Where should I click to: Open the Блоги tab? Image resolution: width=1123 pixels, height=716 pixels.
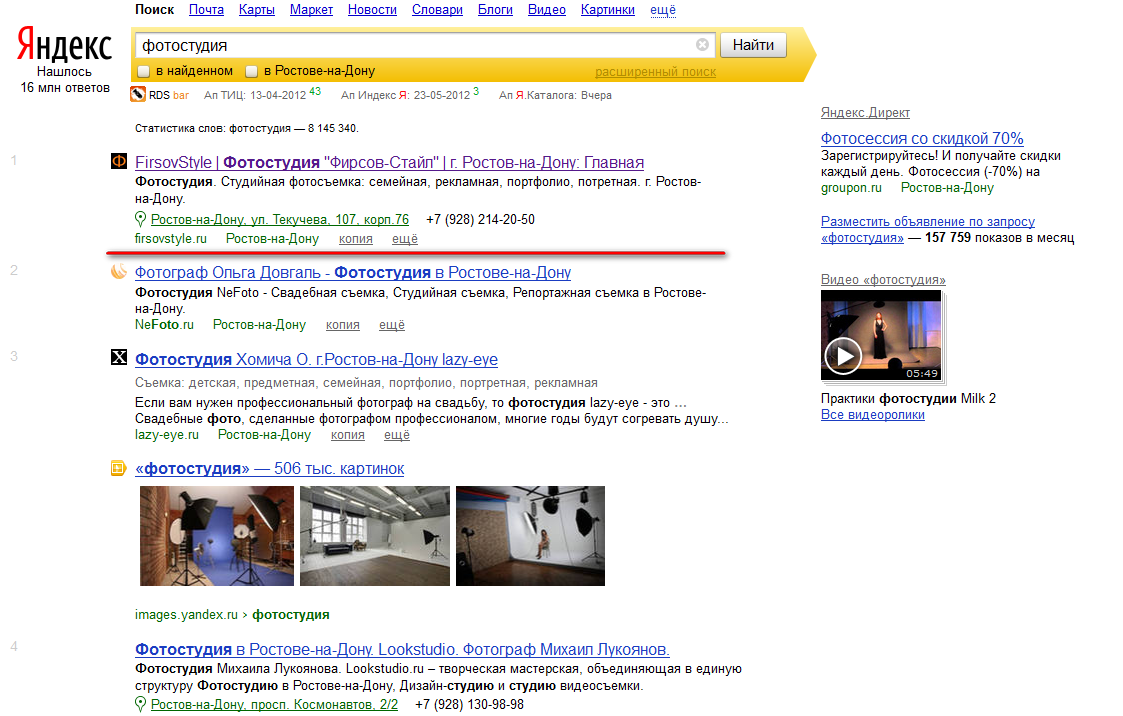[x=496, y=10]
